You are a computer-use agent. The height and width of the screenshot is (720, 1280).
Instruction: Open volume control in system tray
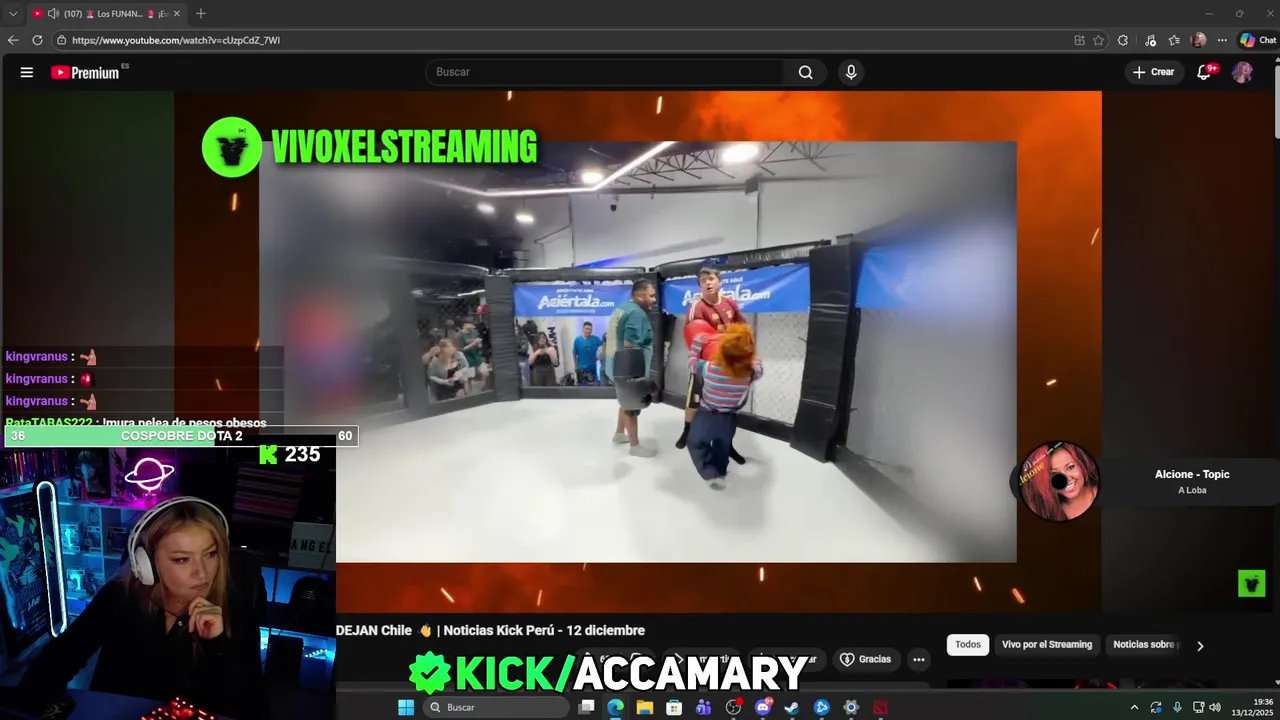(x=1215, y=707)
